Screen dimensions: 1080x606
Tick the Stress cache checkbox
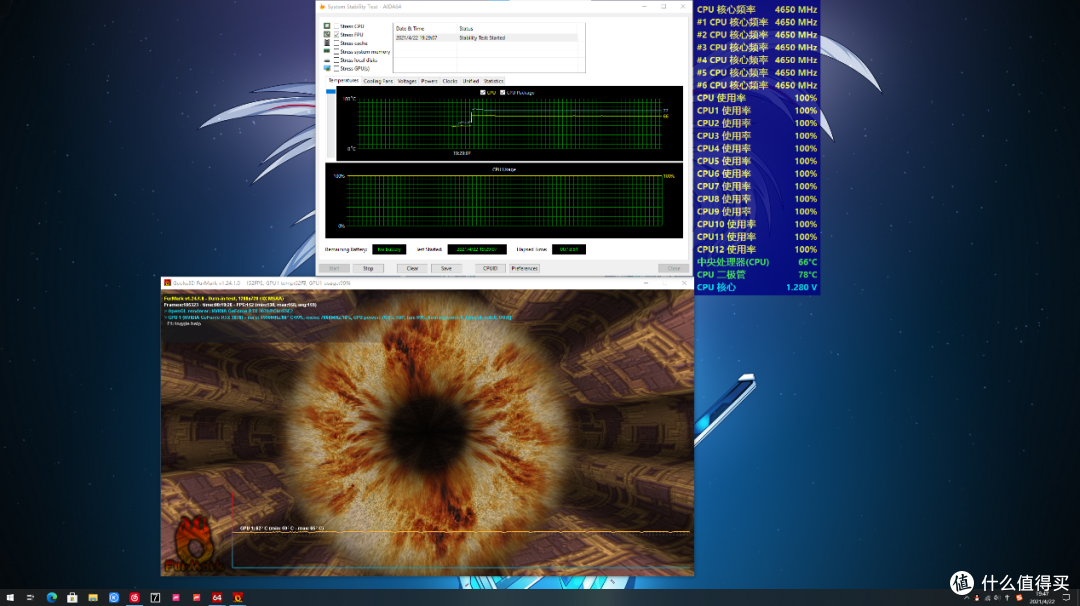coord(336,43)
